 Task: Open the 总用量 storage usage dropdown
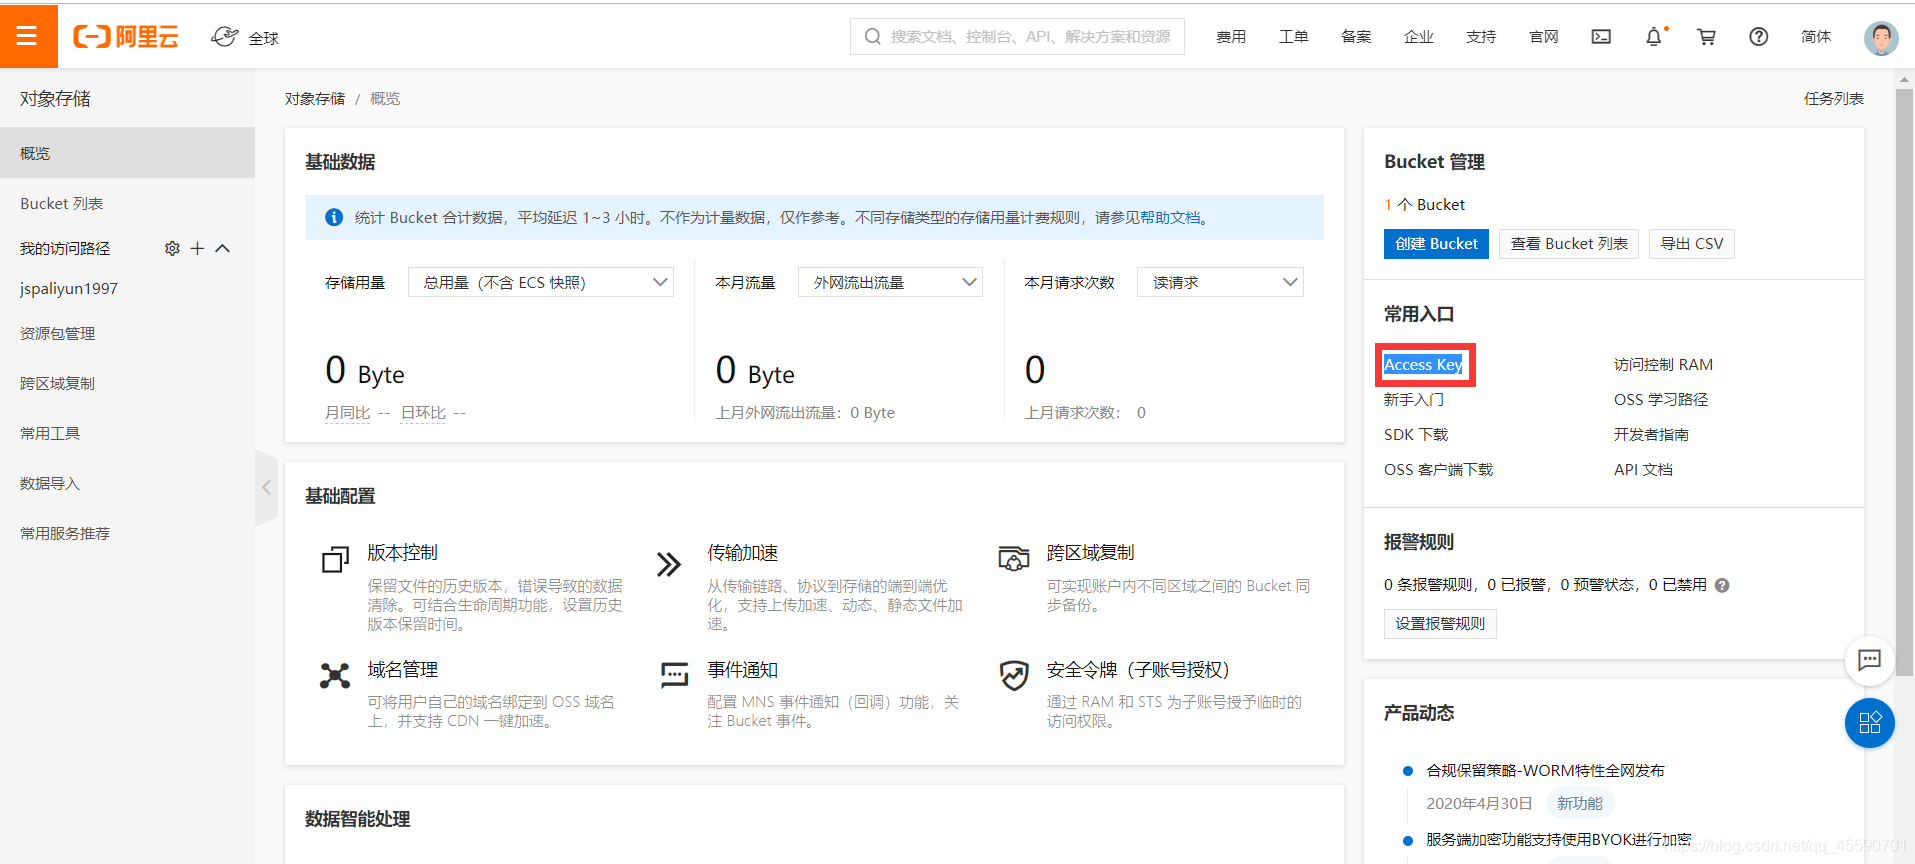[540, 282]
